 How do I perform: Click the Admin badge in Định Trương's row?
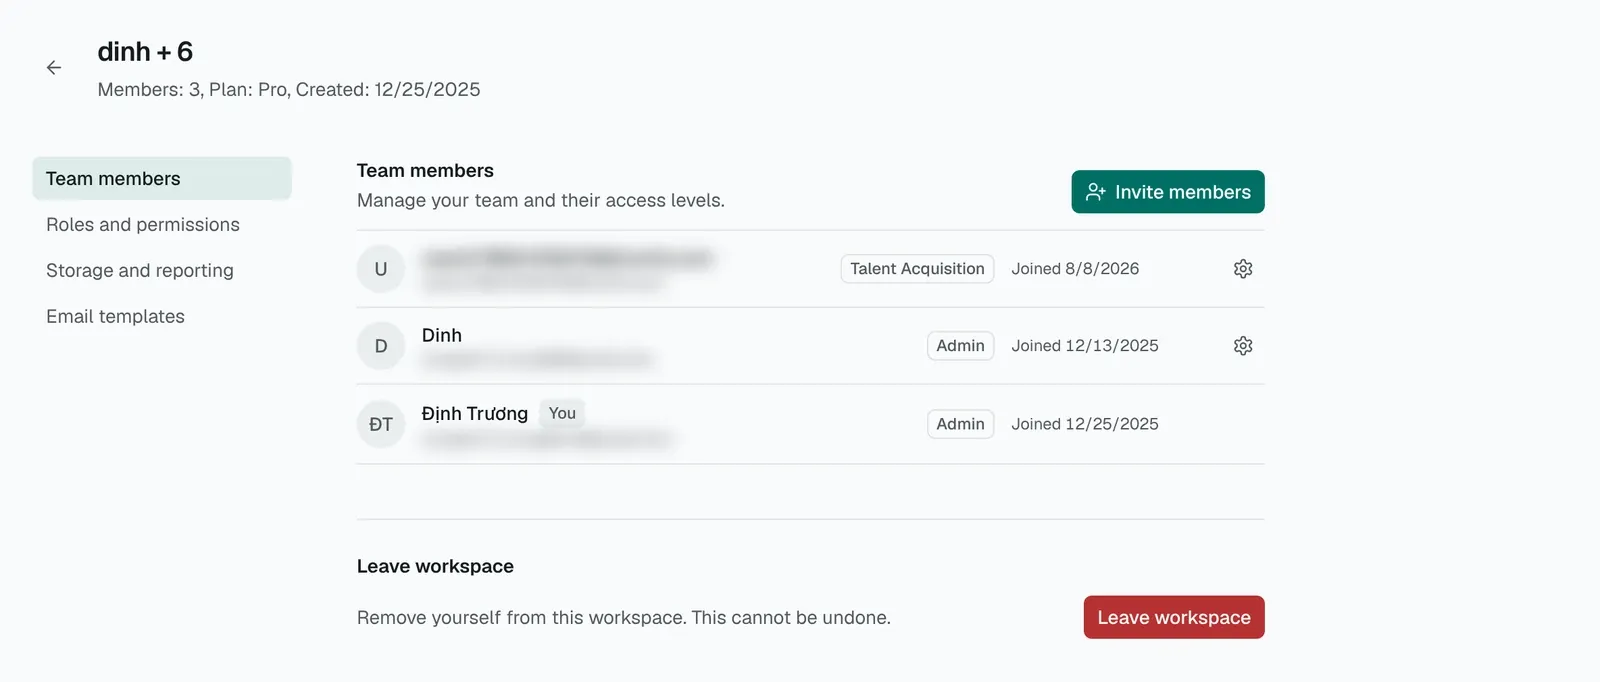(x=960, y=424)
